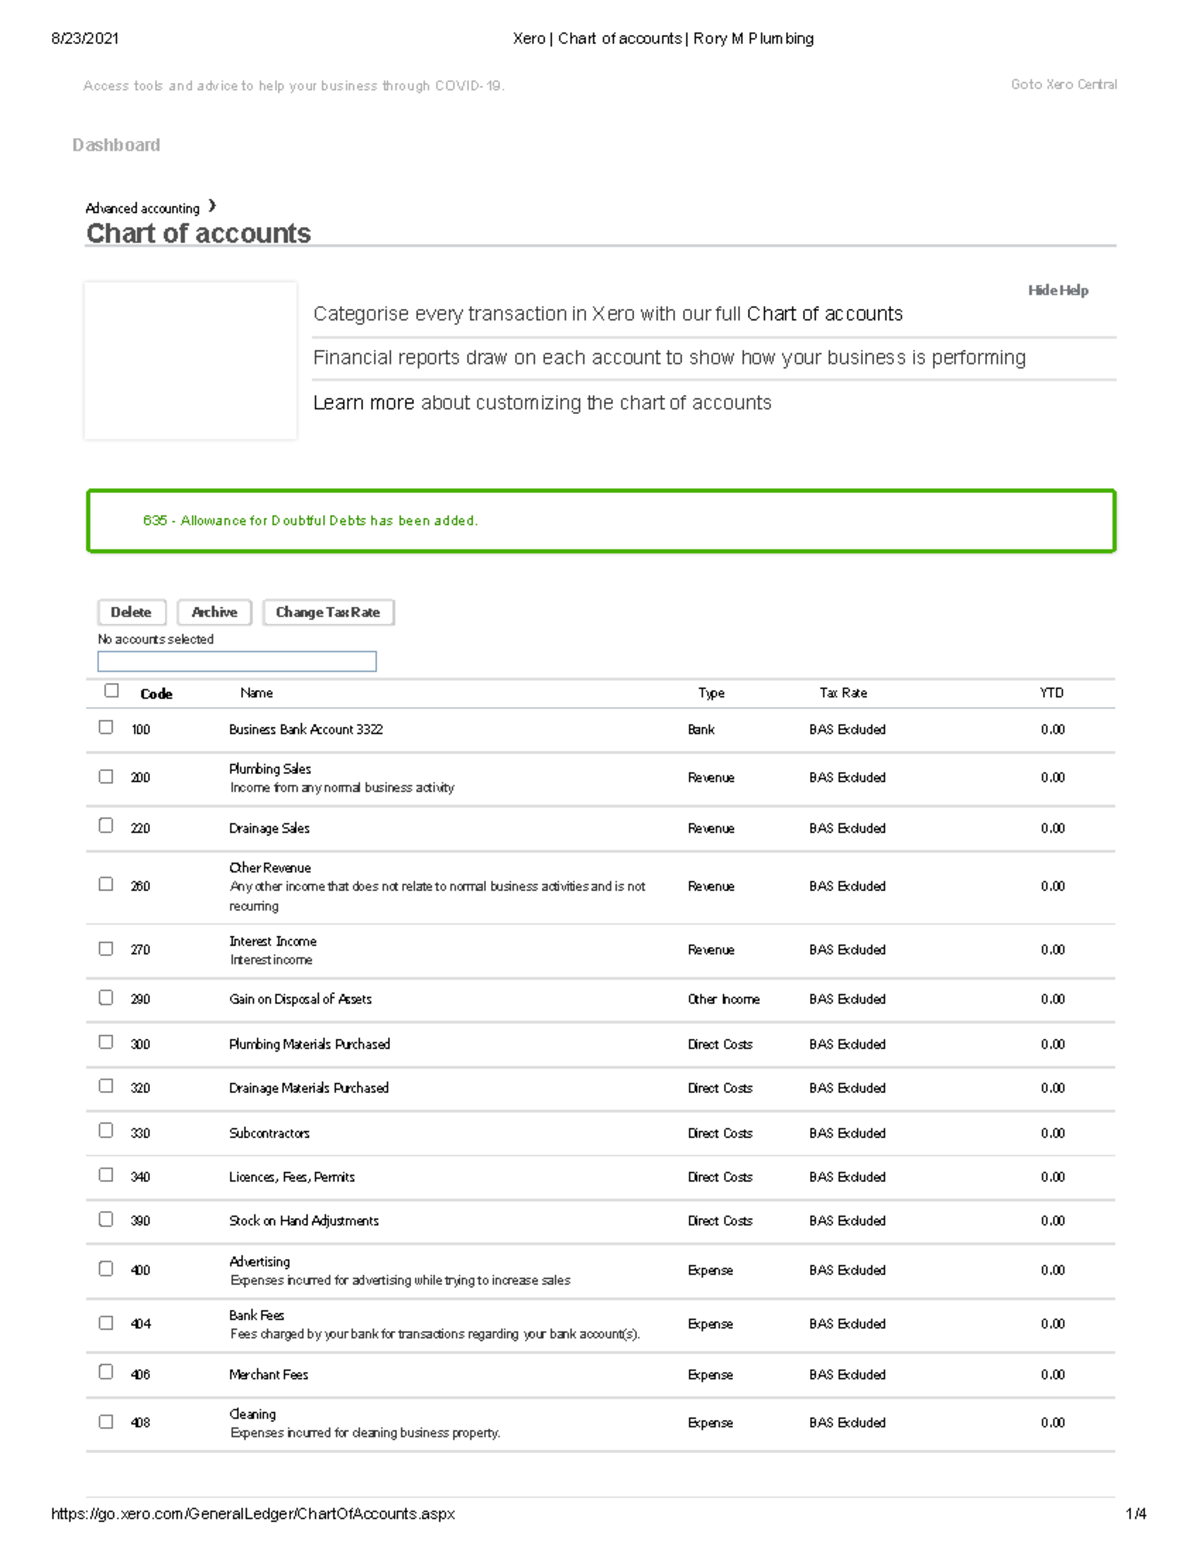Open the COVID-19 business advice banner link
1200x1553 pixels.
tap(295, 85)
